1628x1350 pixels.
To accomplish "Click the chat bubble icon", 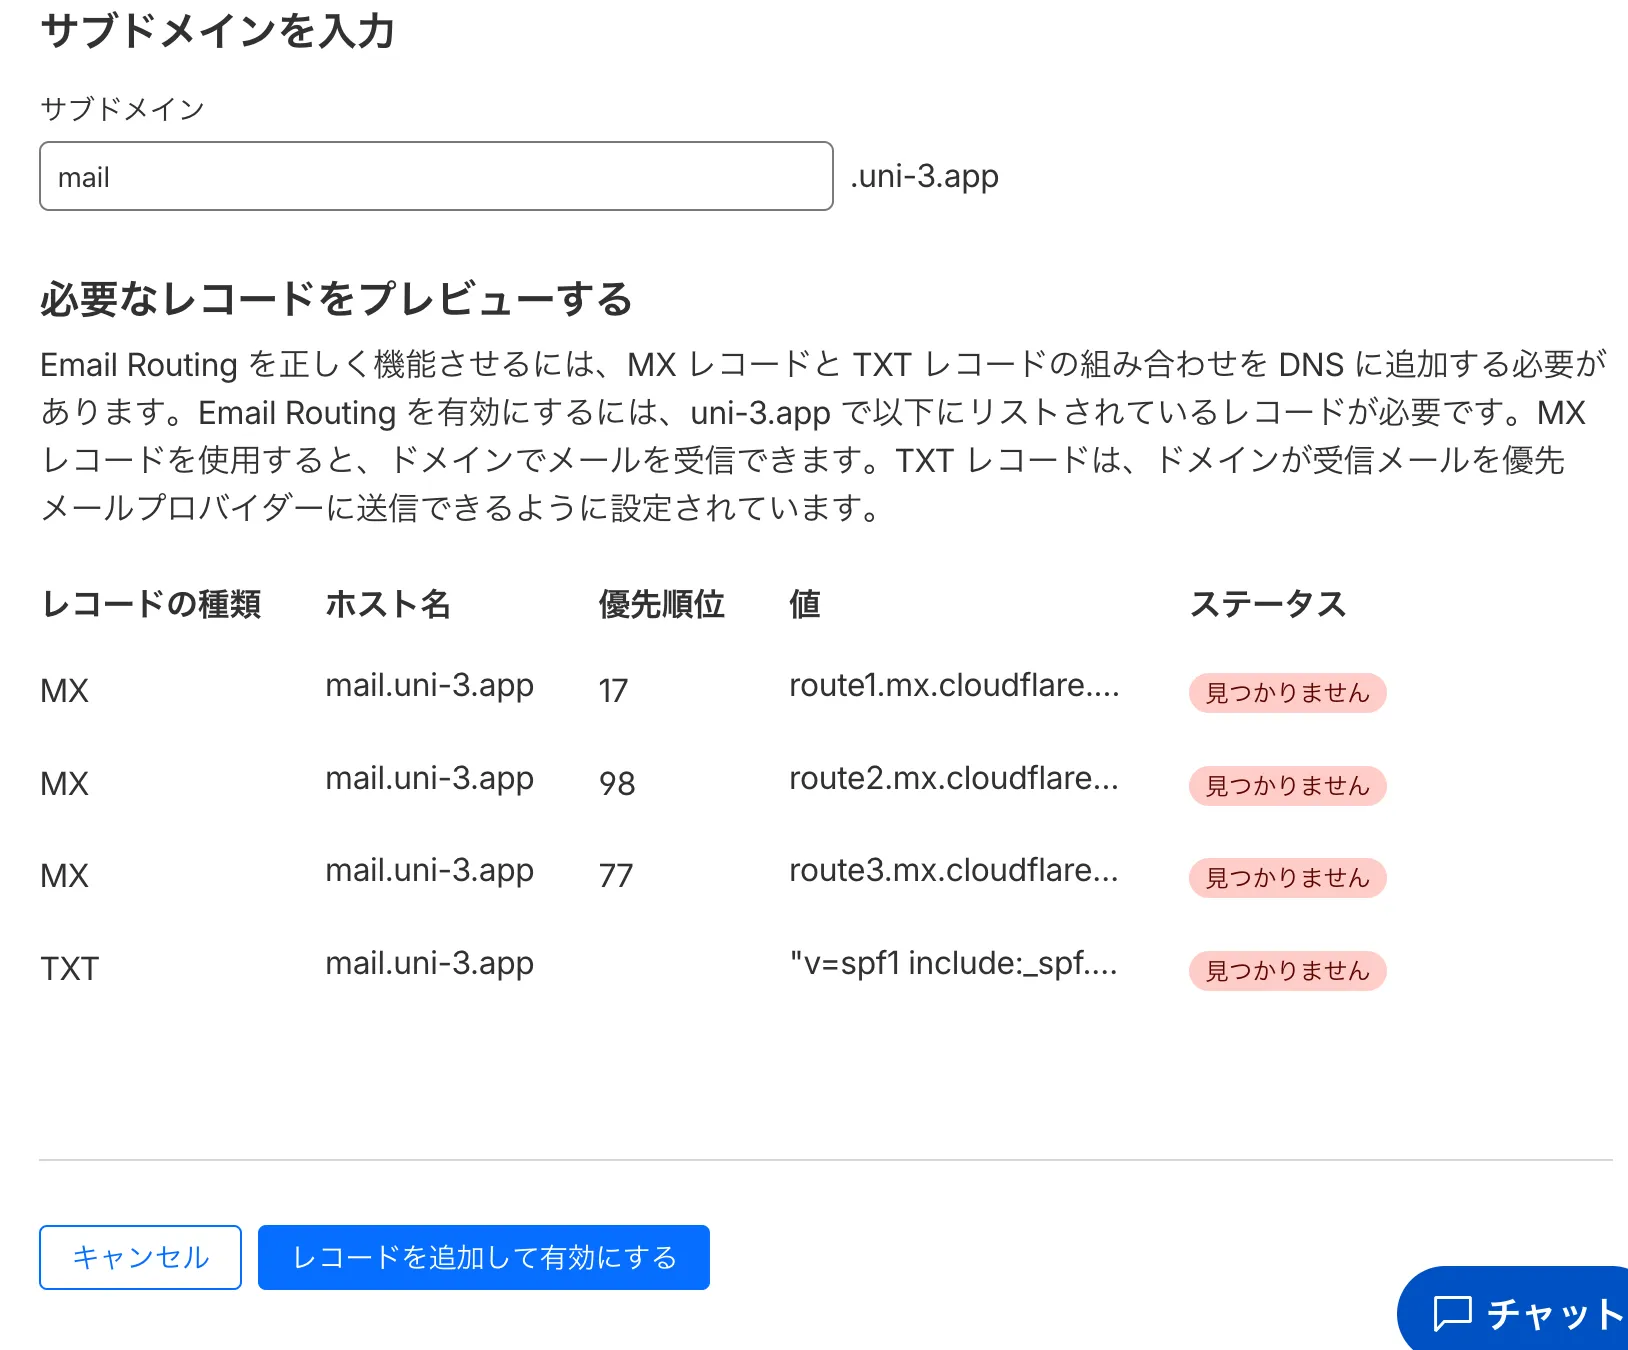I will click(1453, 1313).
